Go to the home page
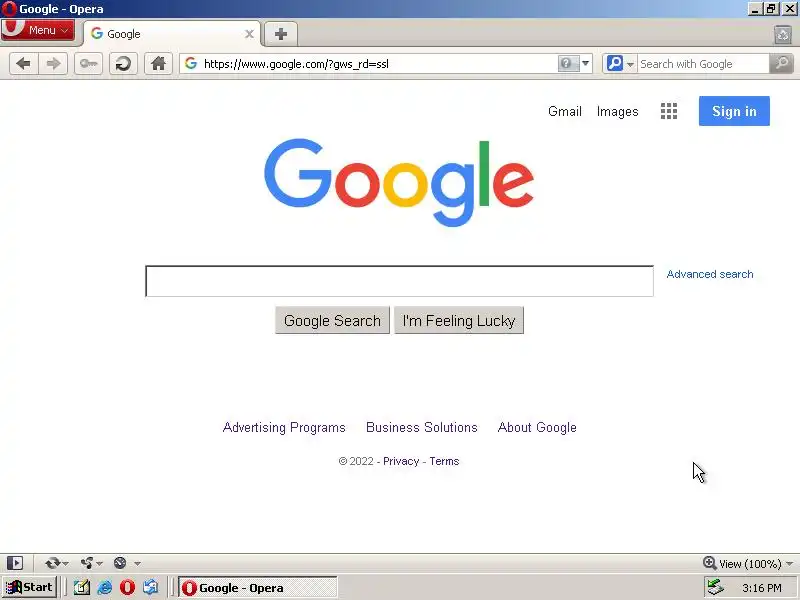 pos(158,64)
